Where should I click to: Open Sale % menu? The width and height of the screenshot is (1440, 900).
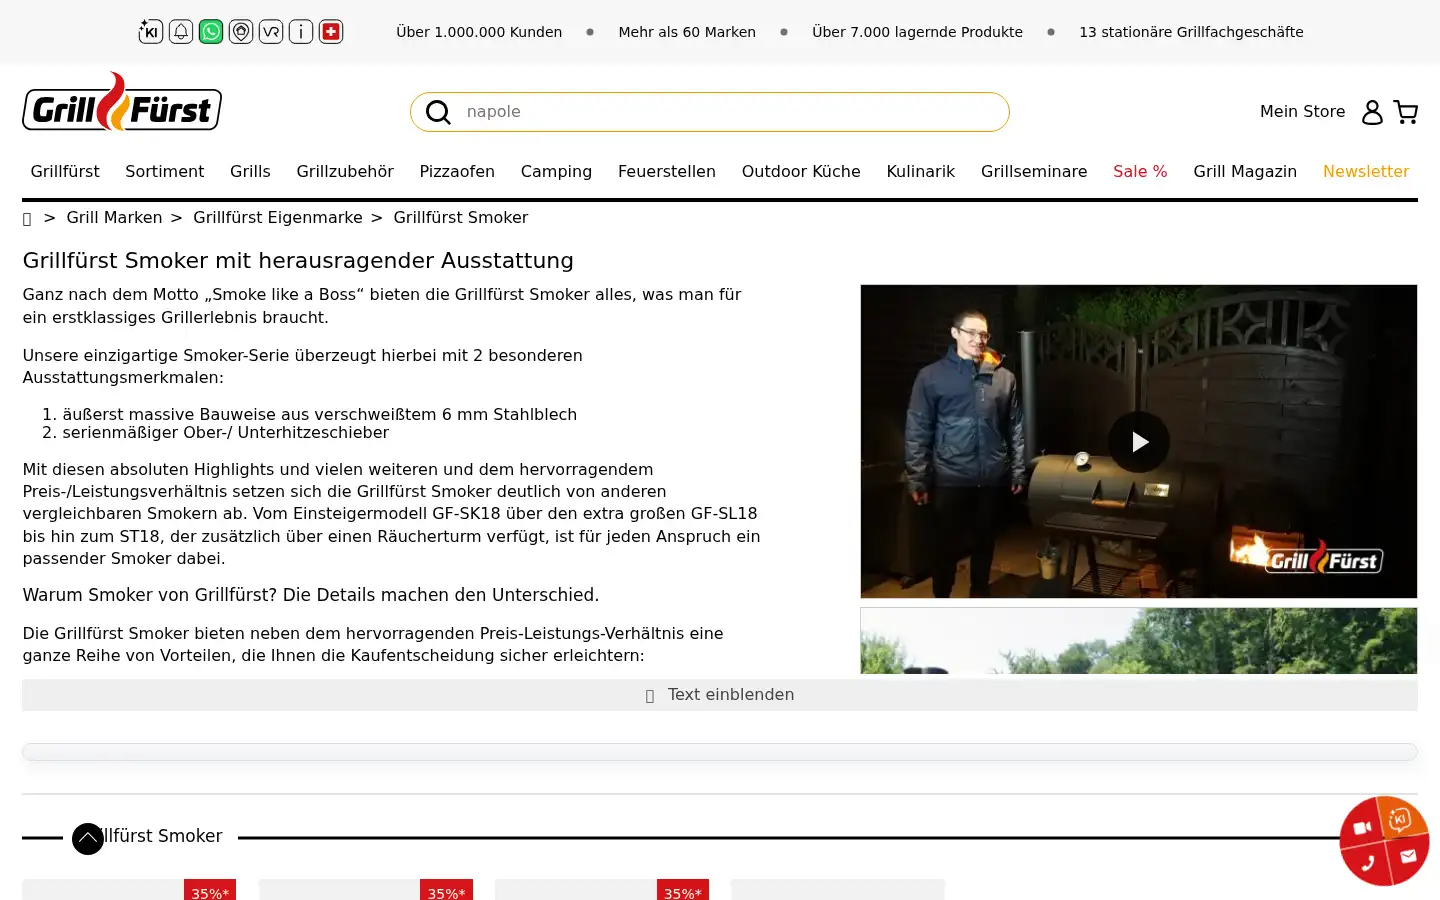pyautogui.click(x=1140, y=172)
